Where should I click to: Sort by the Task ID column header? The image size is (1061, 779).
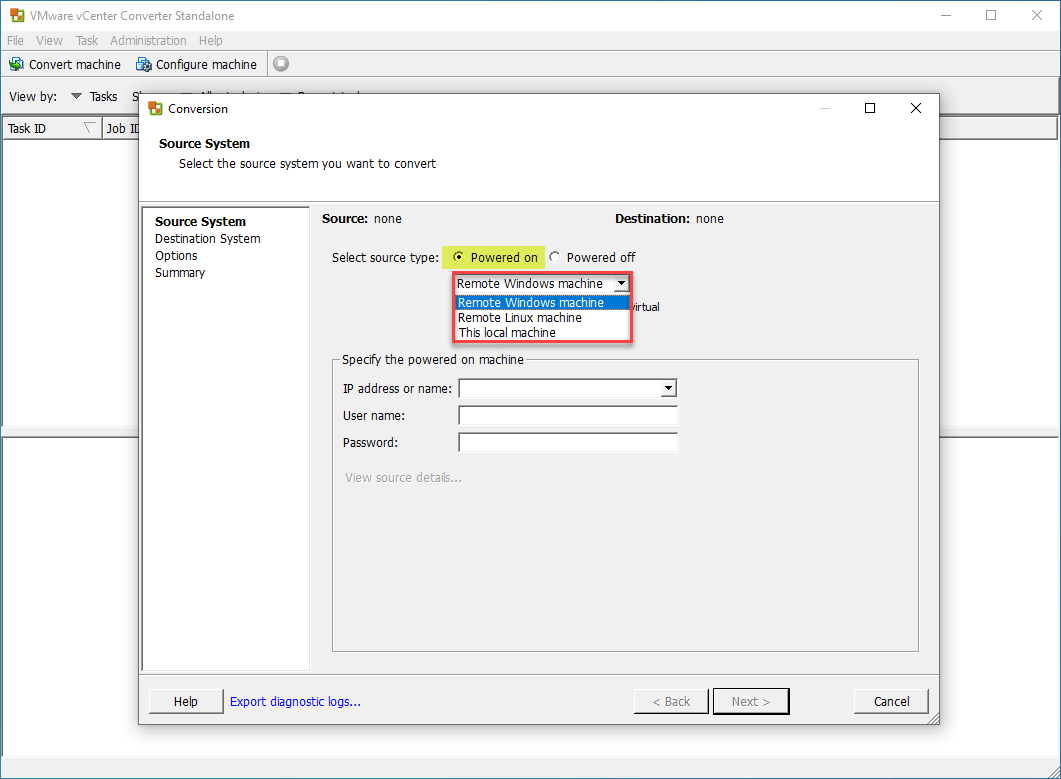[x=40, y=128]
